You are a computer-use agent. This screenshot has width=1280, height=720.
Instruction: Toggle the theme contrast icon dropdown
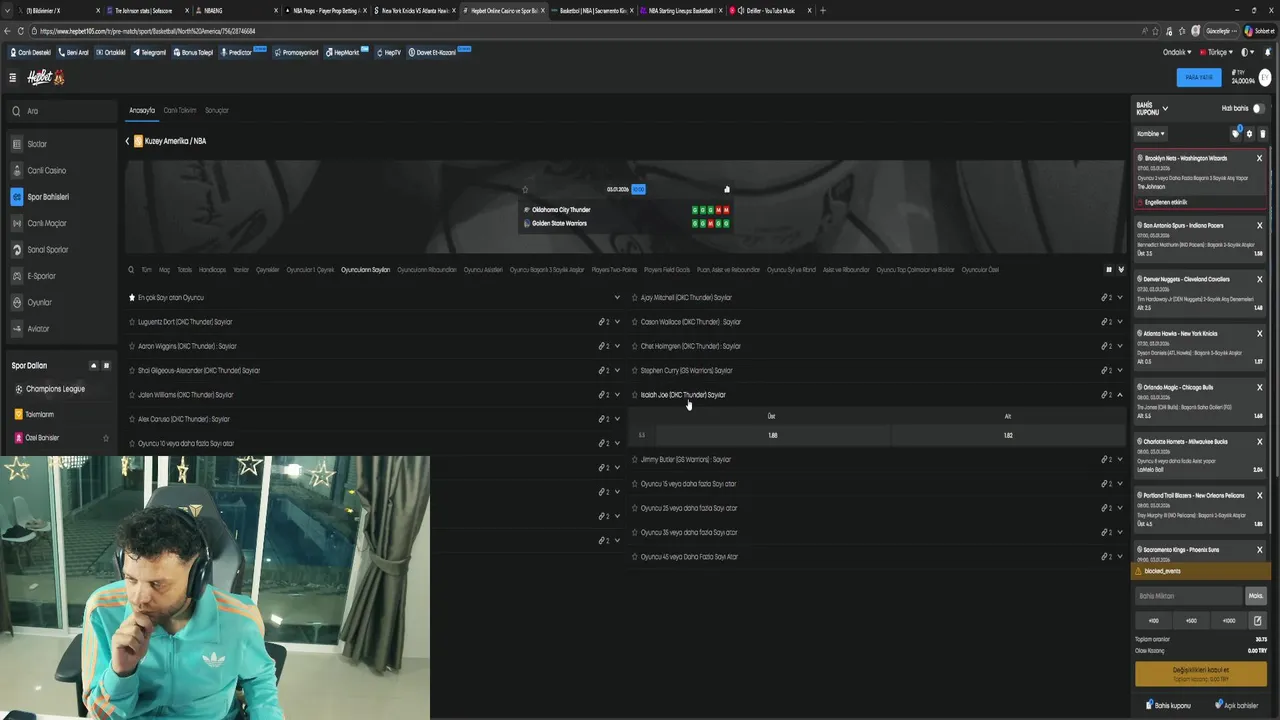click(1246, 52)
